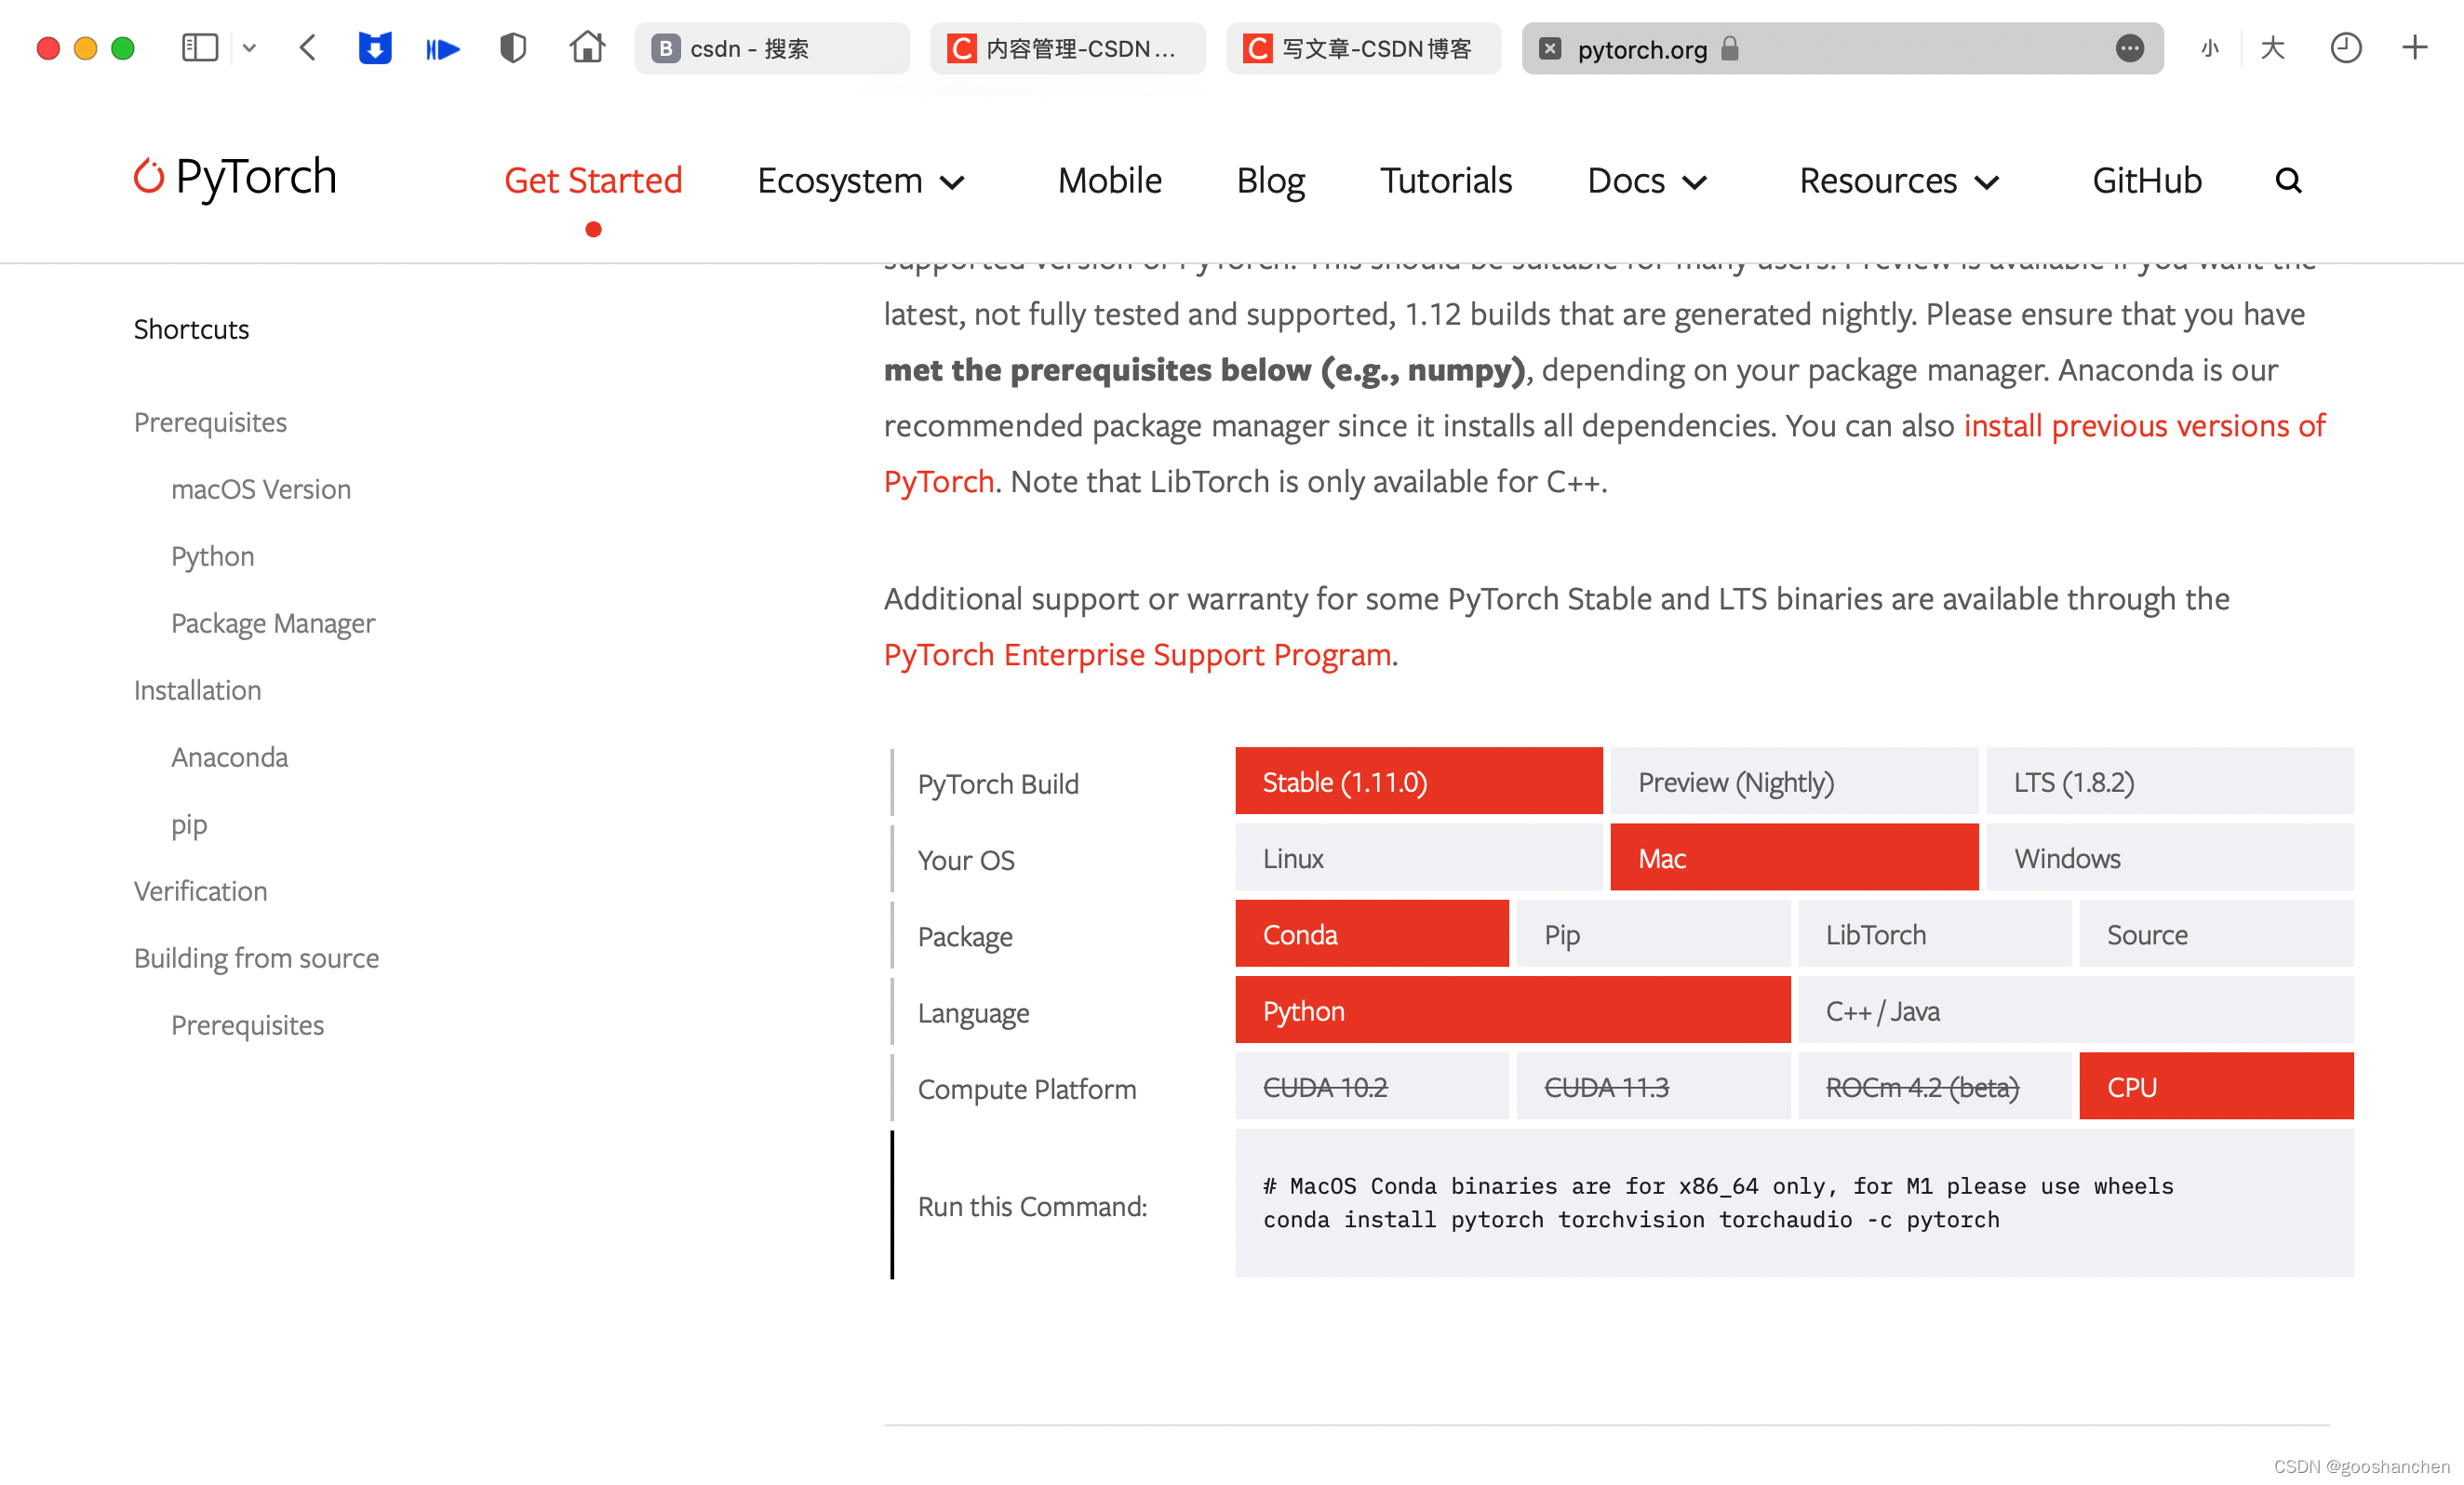2464x1485 pixels.
Task: Choose the Pip package option
Action: [x=1653, y=933]
